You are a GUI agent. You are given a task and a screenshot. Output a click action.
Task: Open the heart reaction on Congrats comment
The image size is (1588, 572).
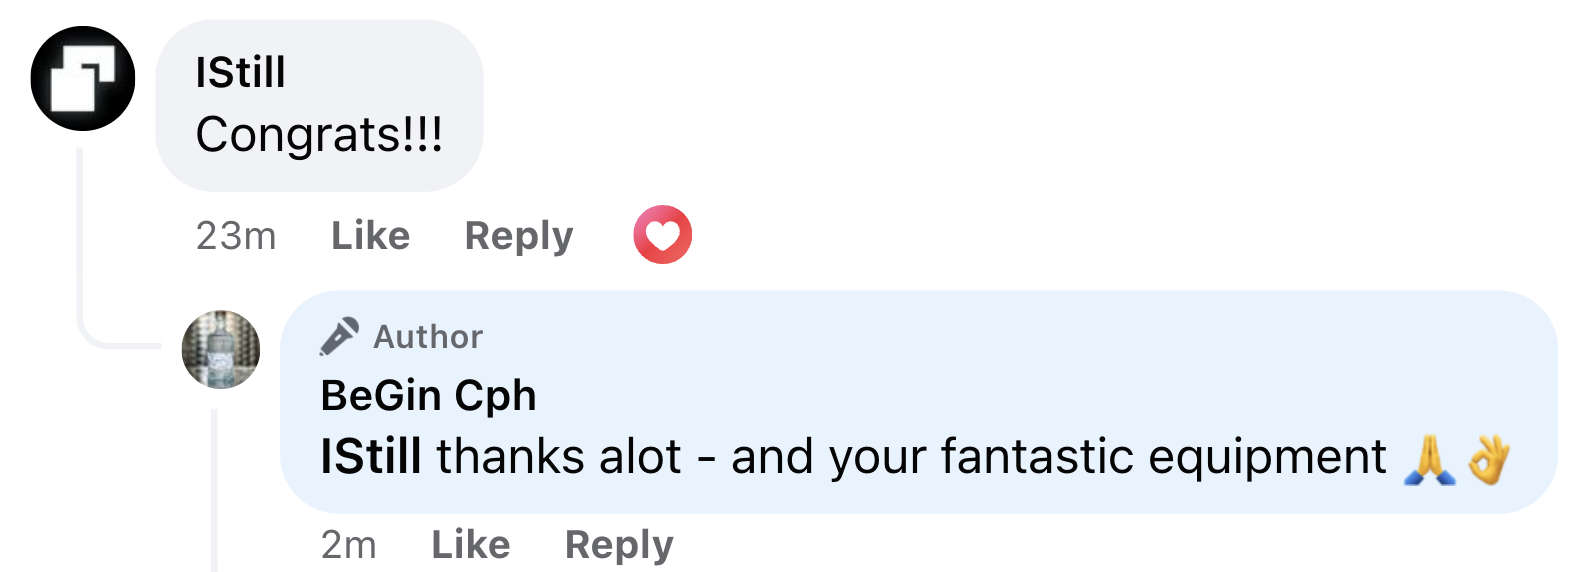click(x=662, y=235)
